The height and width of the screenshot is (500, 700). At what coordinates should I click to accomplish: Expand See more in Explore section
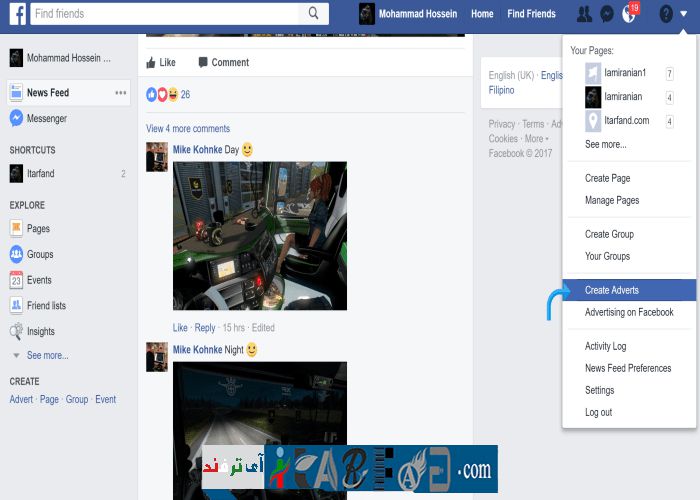[47, 355]
